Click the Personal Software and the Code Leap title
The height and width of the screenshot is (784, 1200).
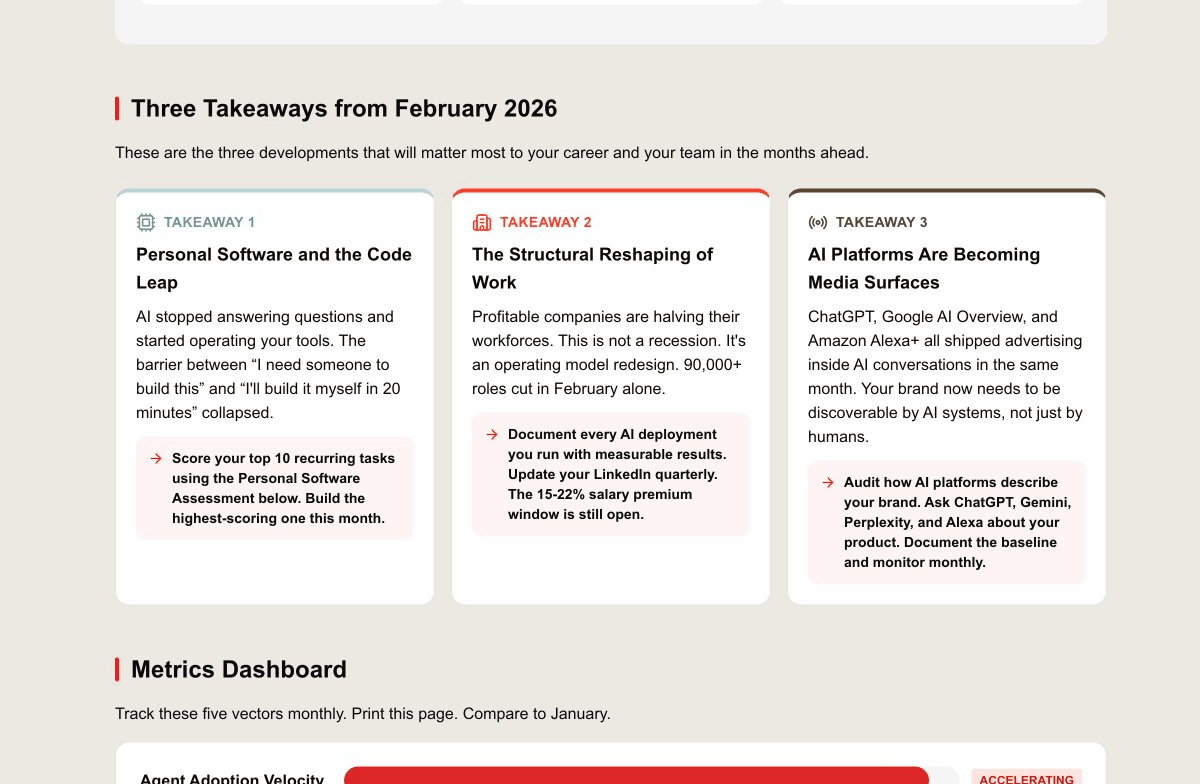pos(274,268)
